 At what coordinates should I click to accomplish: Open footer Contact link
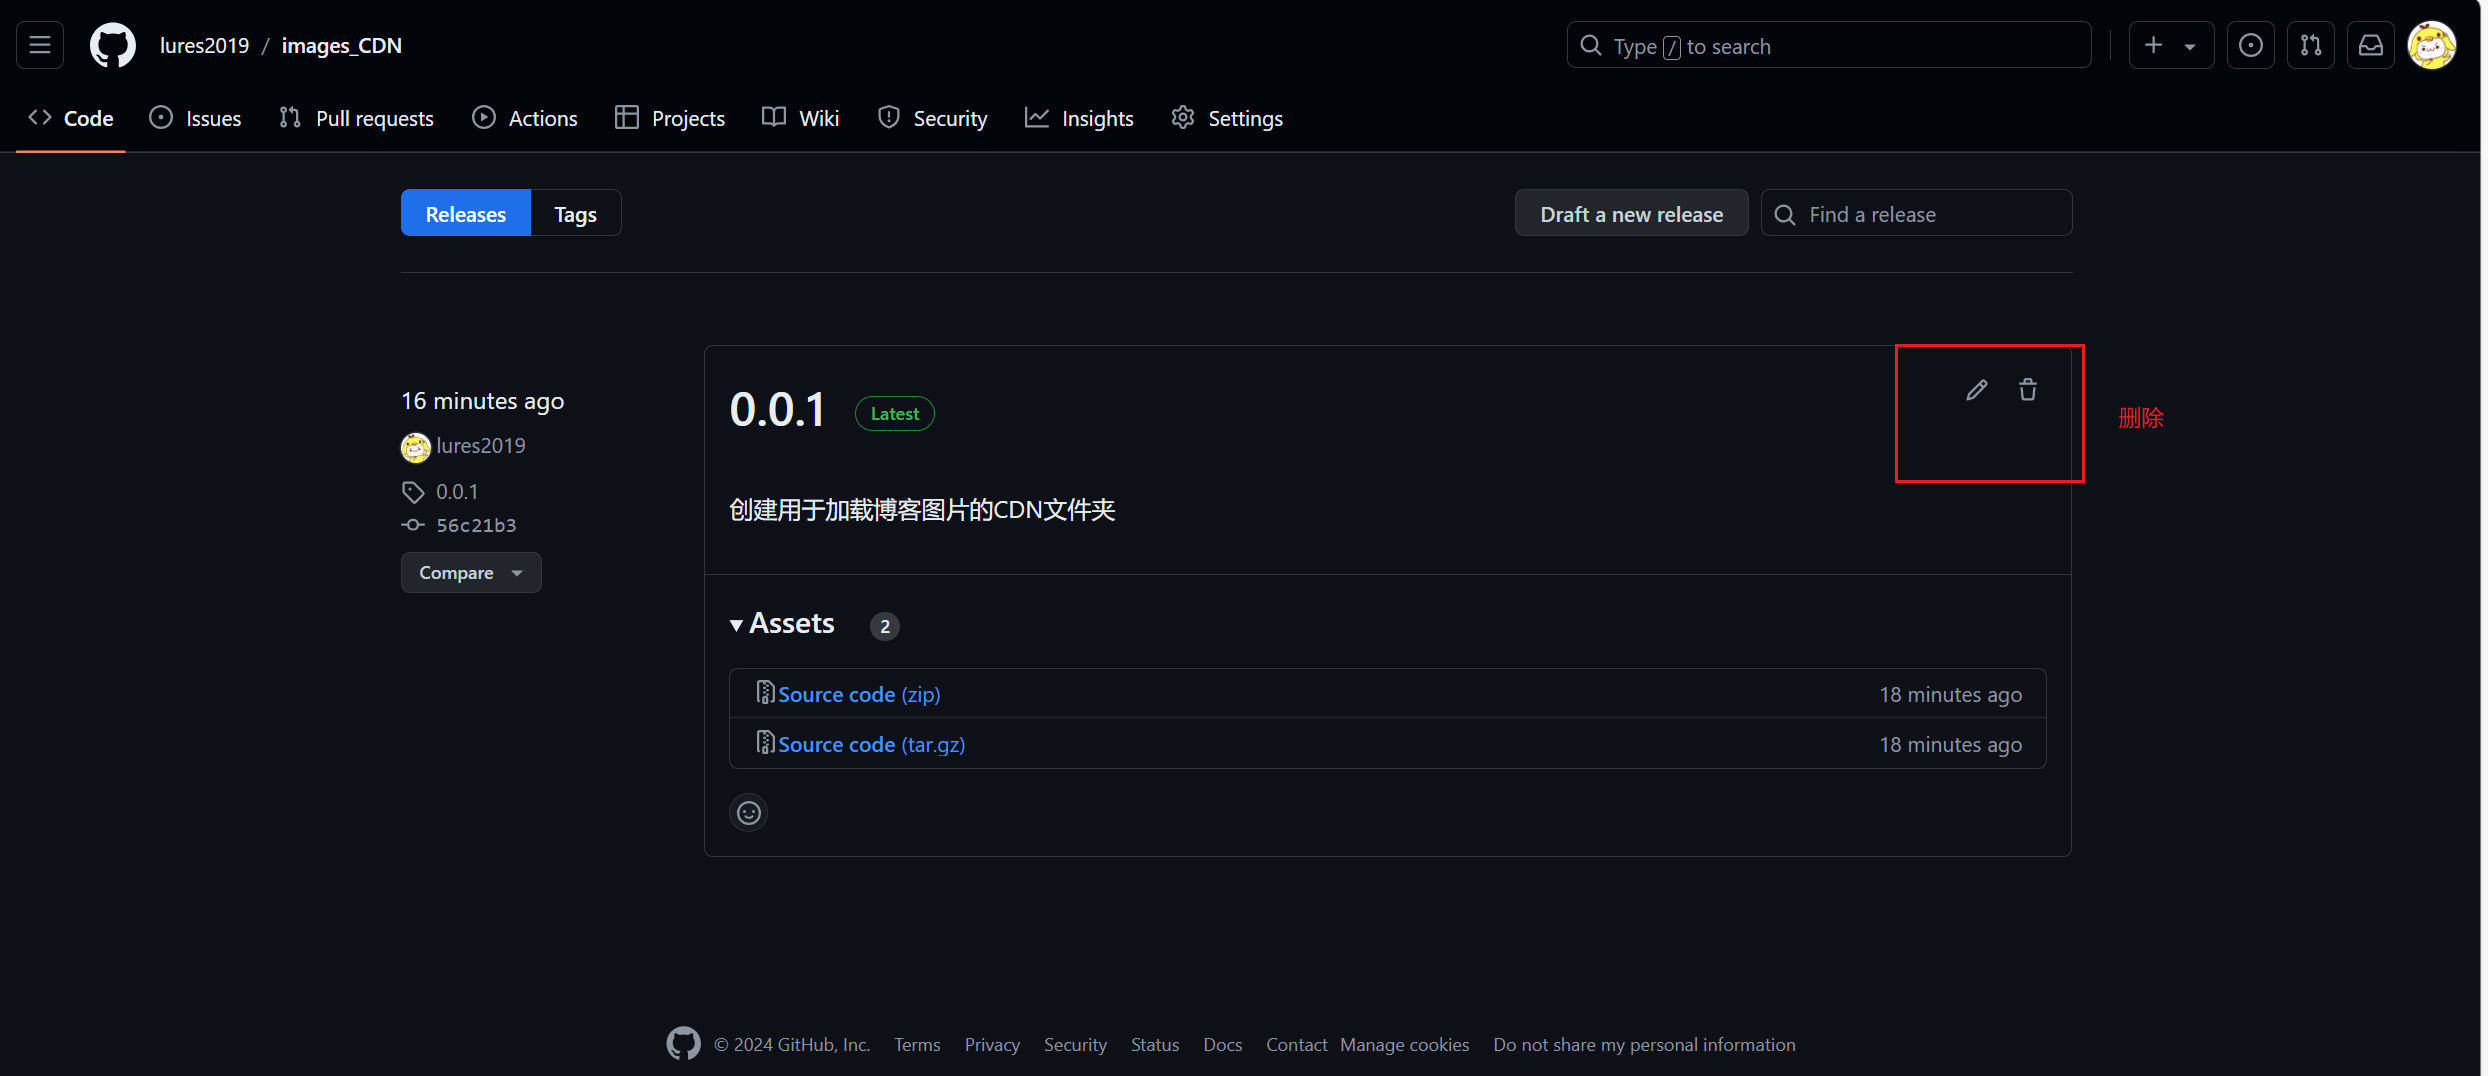pyautogui.click(x=1297, y=1044)
